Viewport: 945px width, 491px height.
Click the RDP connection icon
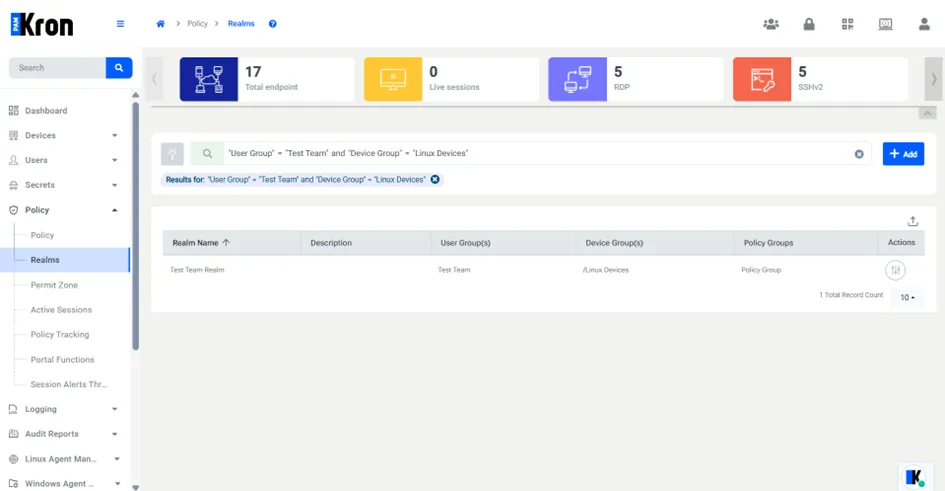577,79
